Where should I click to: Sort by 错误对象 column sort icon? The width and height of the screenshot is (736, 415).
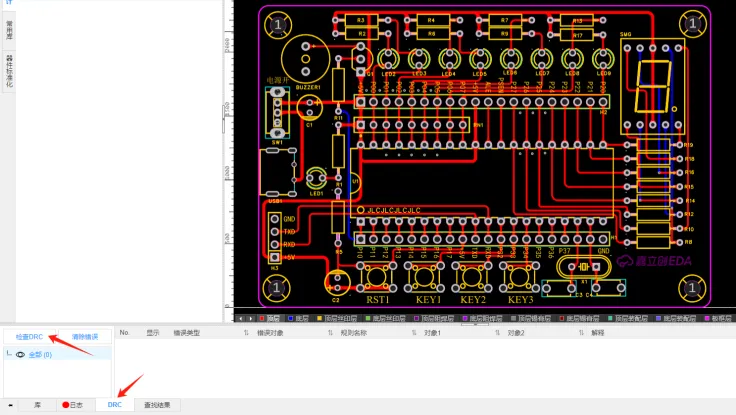coord(330,333)
